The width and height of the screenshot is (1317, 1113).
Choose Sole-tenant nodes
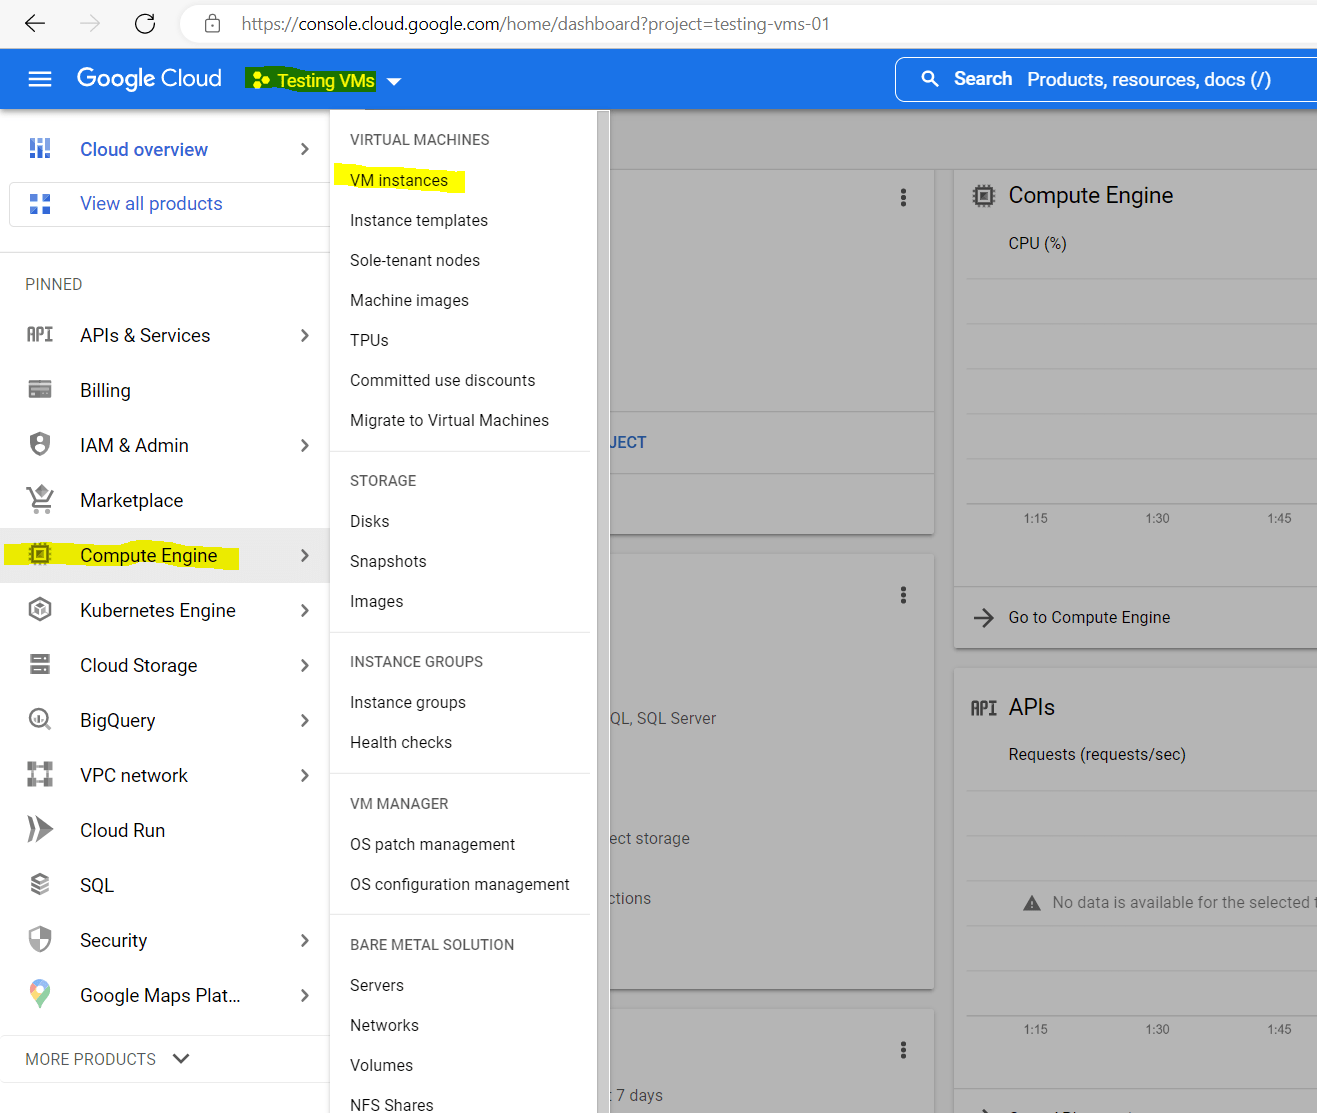coord(415,260)
